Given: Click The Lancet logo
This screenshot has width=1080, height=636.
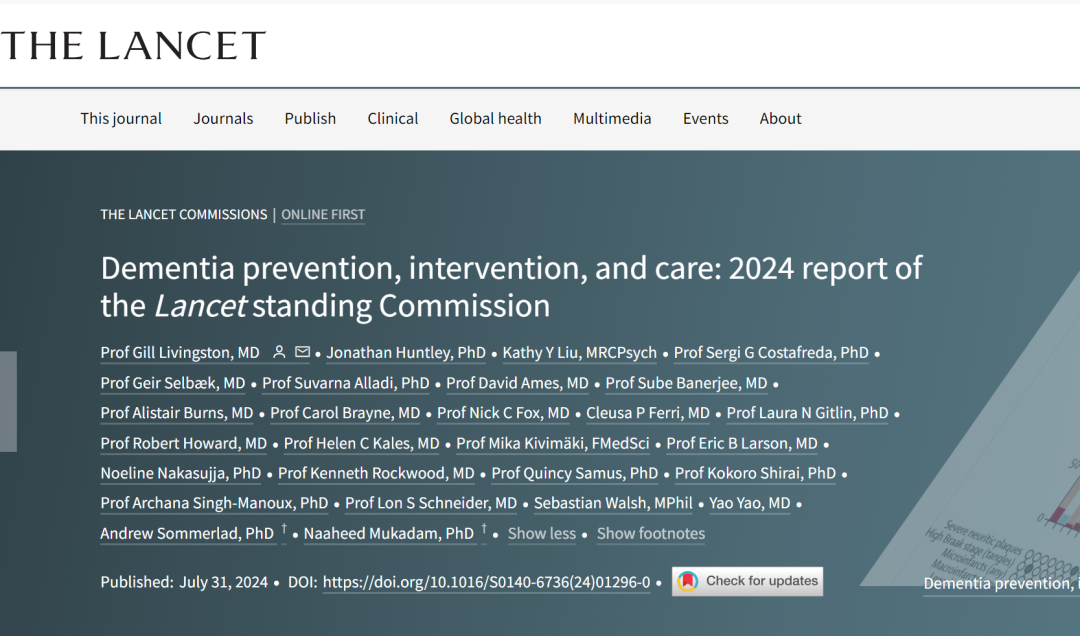Looking at the screenshot, I should [133, 45].
